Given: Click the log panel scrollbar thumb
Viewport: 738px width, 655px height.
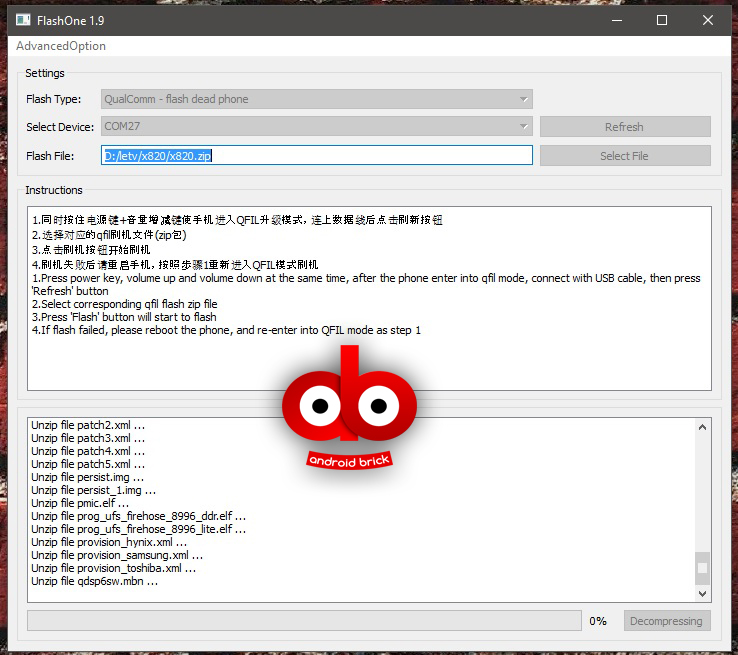Looking at the screenshot, I should tap(702, 567).
